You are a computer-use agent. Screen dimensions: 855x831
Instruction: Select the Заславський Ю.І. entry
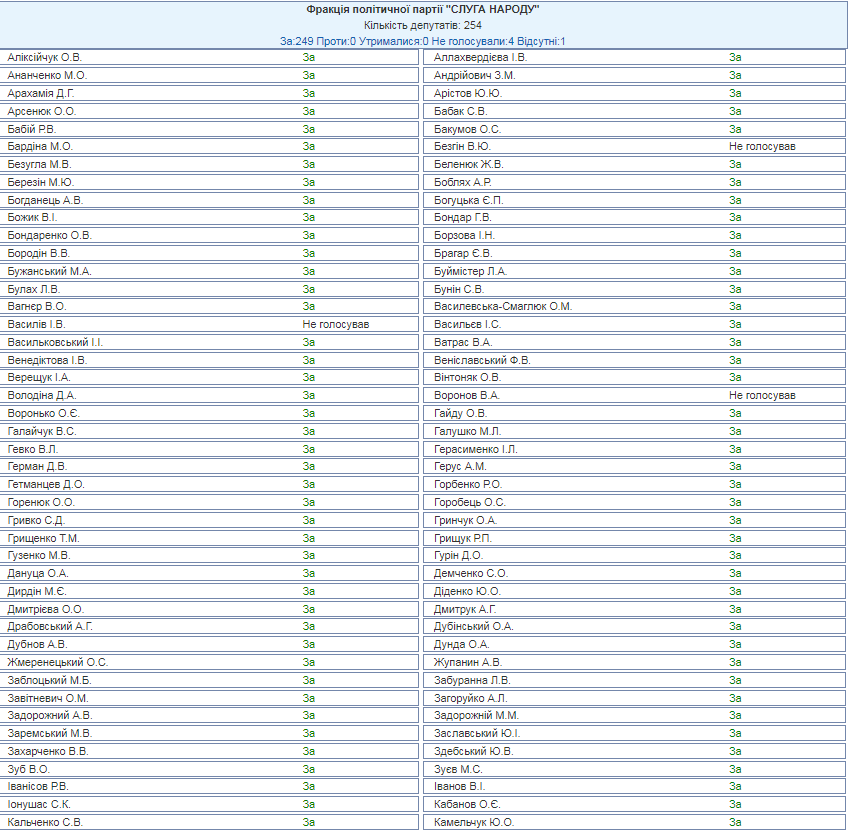tap(477, 733)
